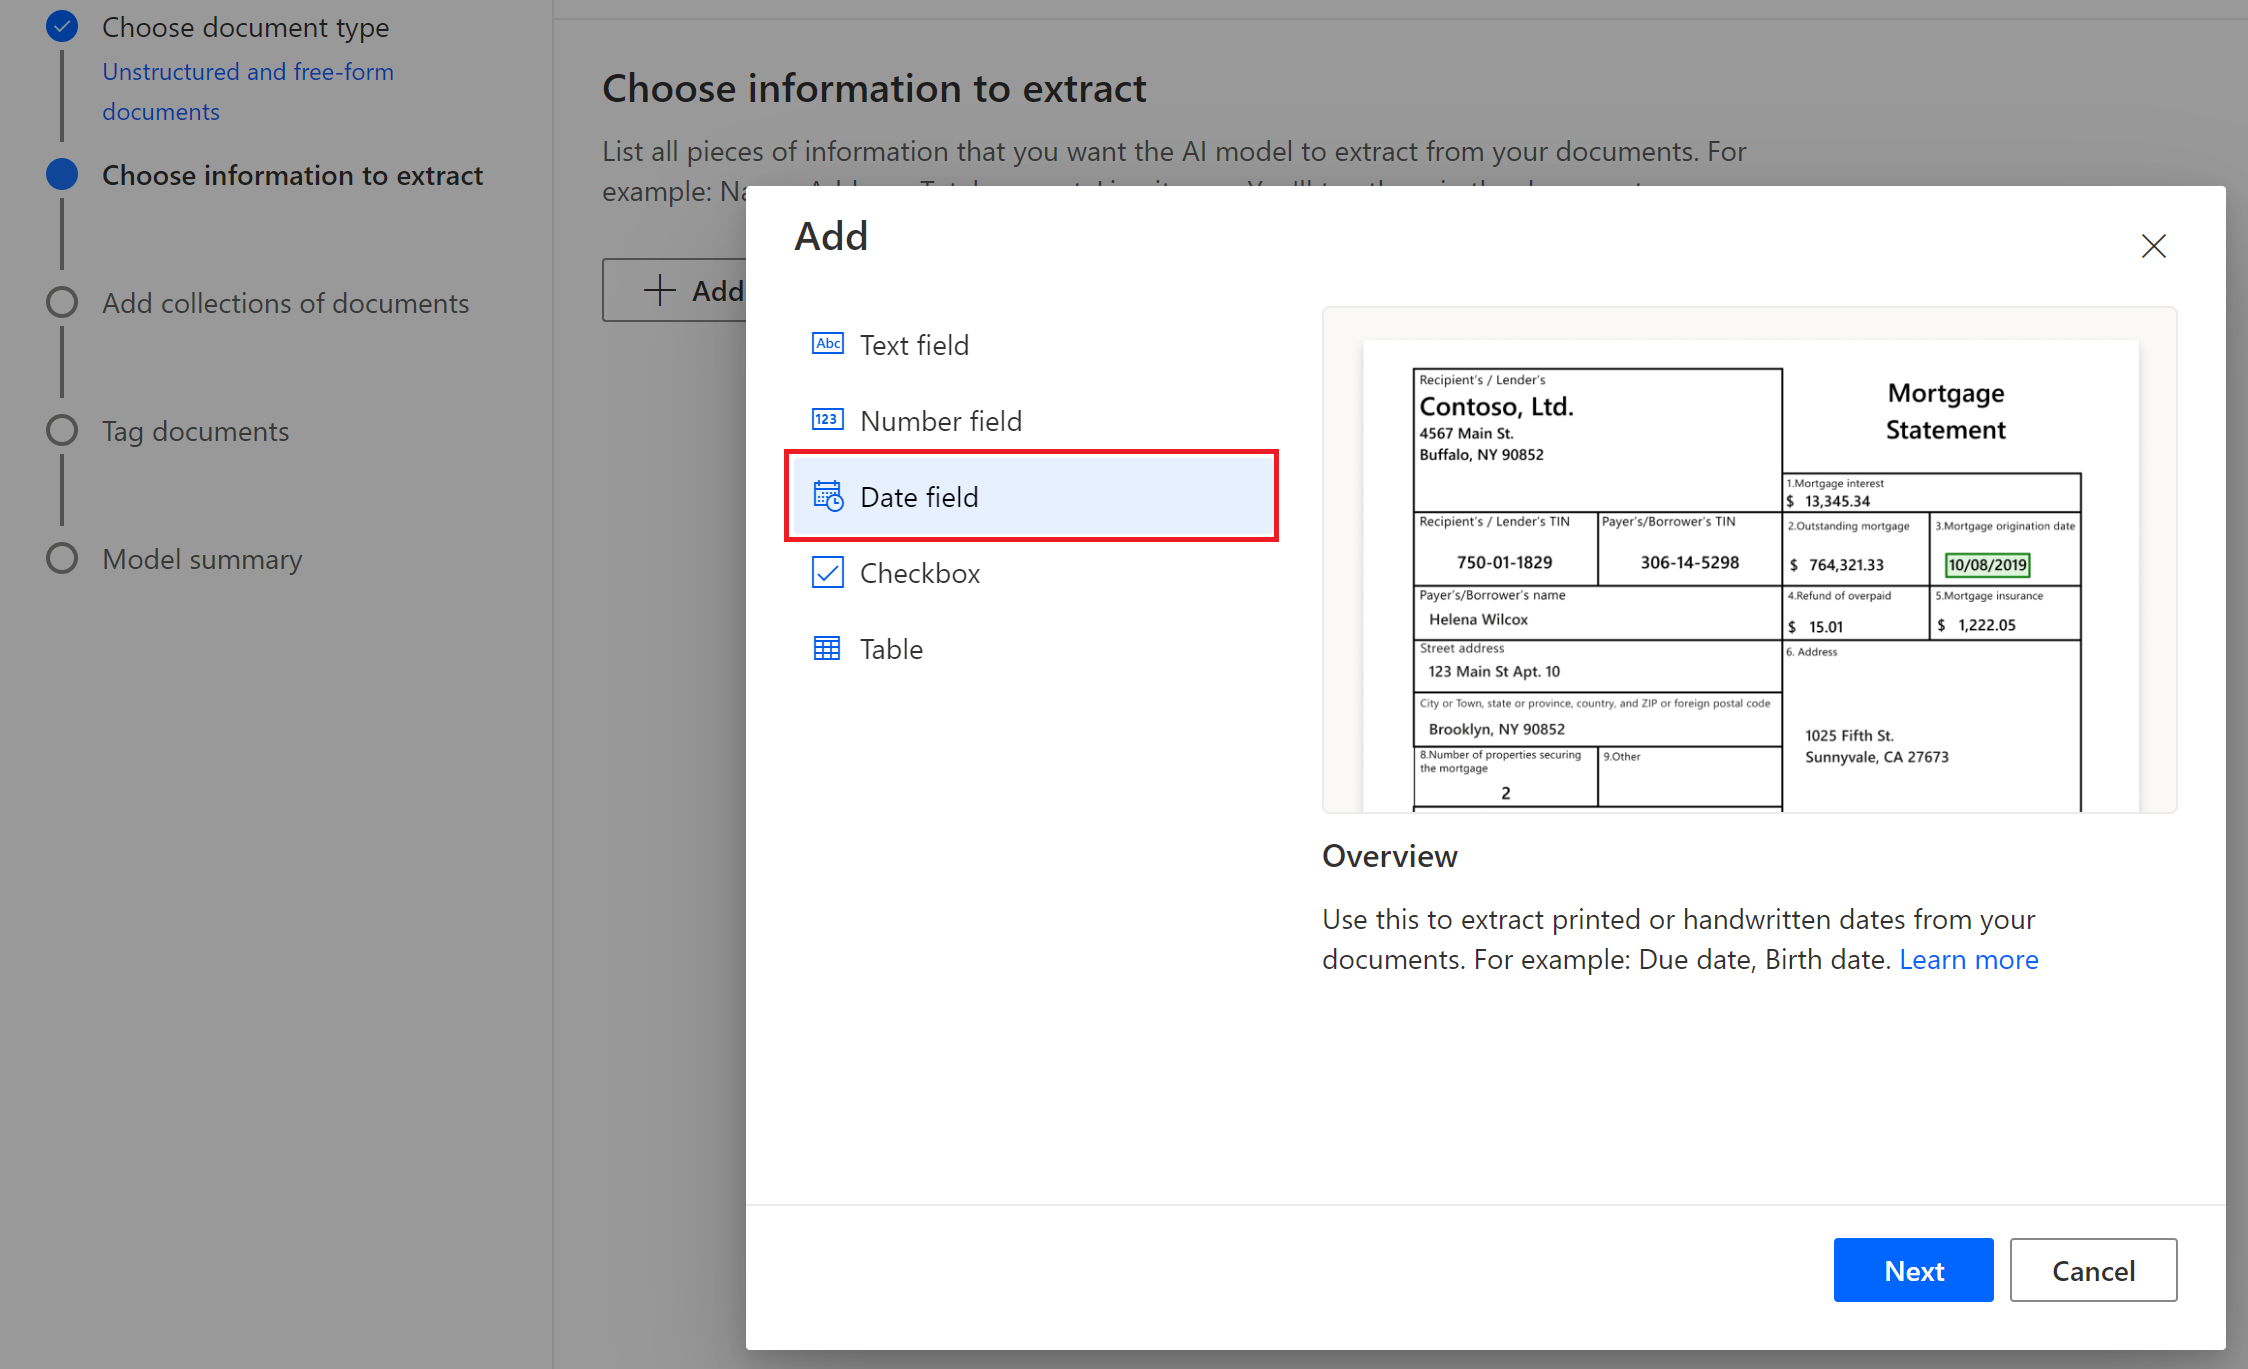2248x1369 pixels.
Task: Select the Table option
Action: [891, 648]
